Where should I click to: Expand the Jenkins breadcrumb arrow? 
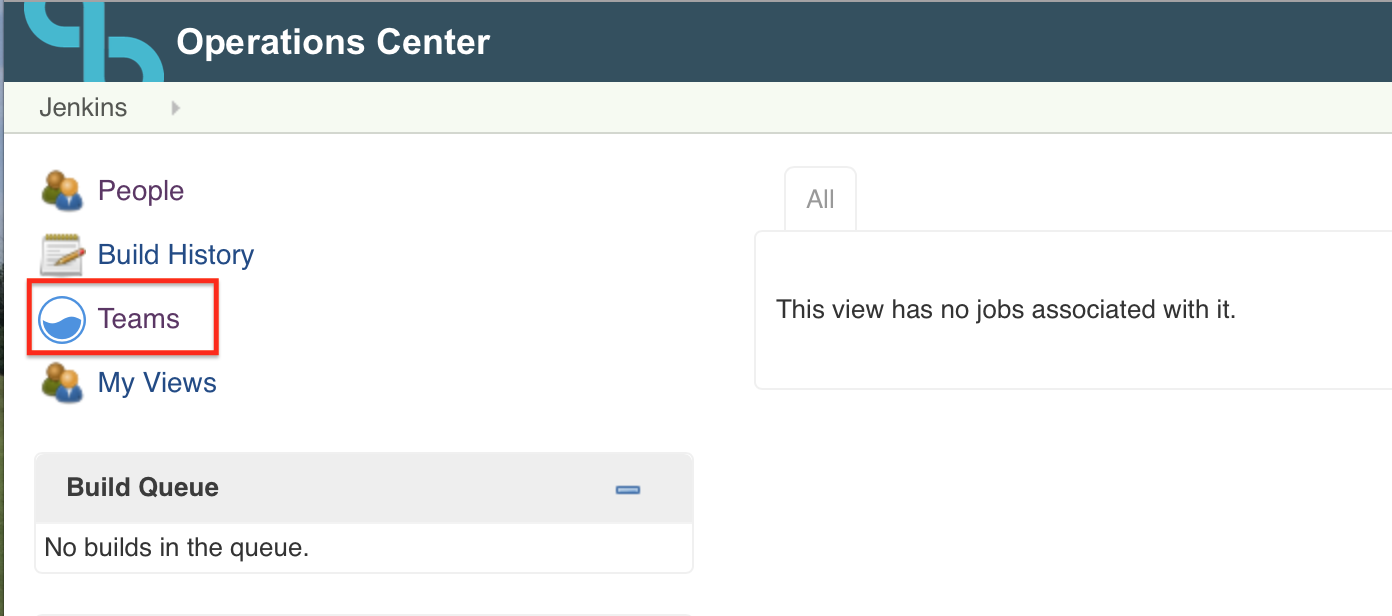176,108
